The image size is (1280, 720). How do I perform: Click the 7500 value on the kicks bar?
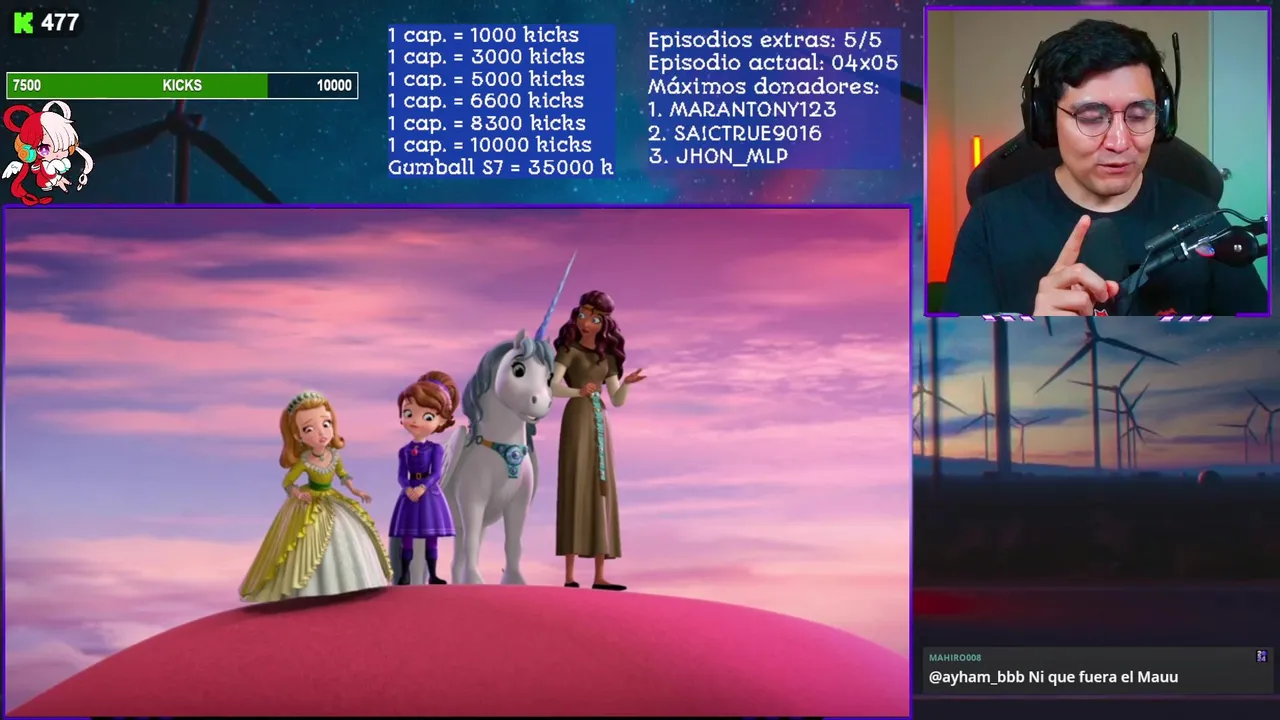(x=27, y=86)
